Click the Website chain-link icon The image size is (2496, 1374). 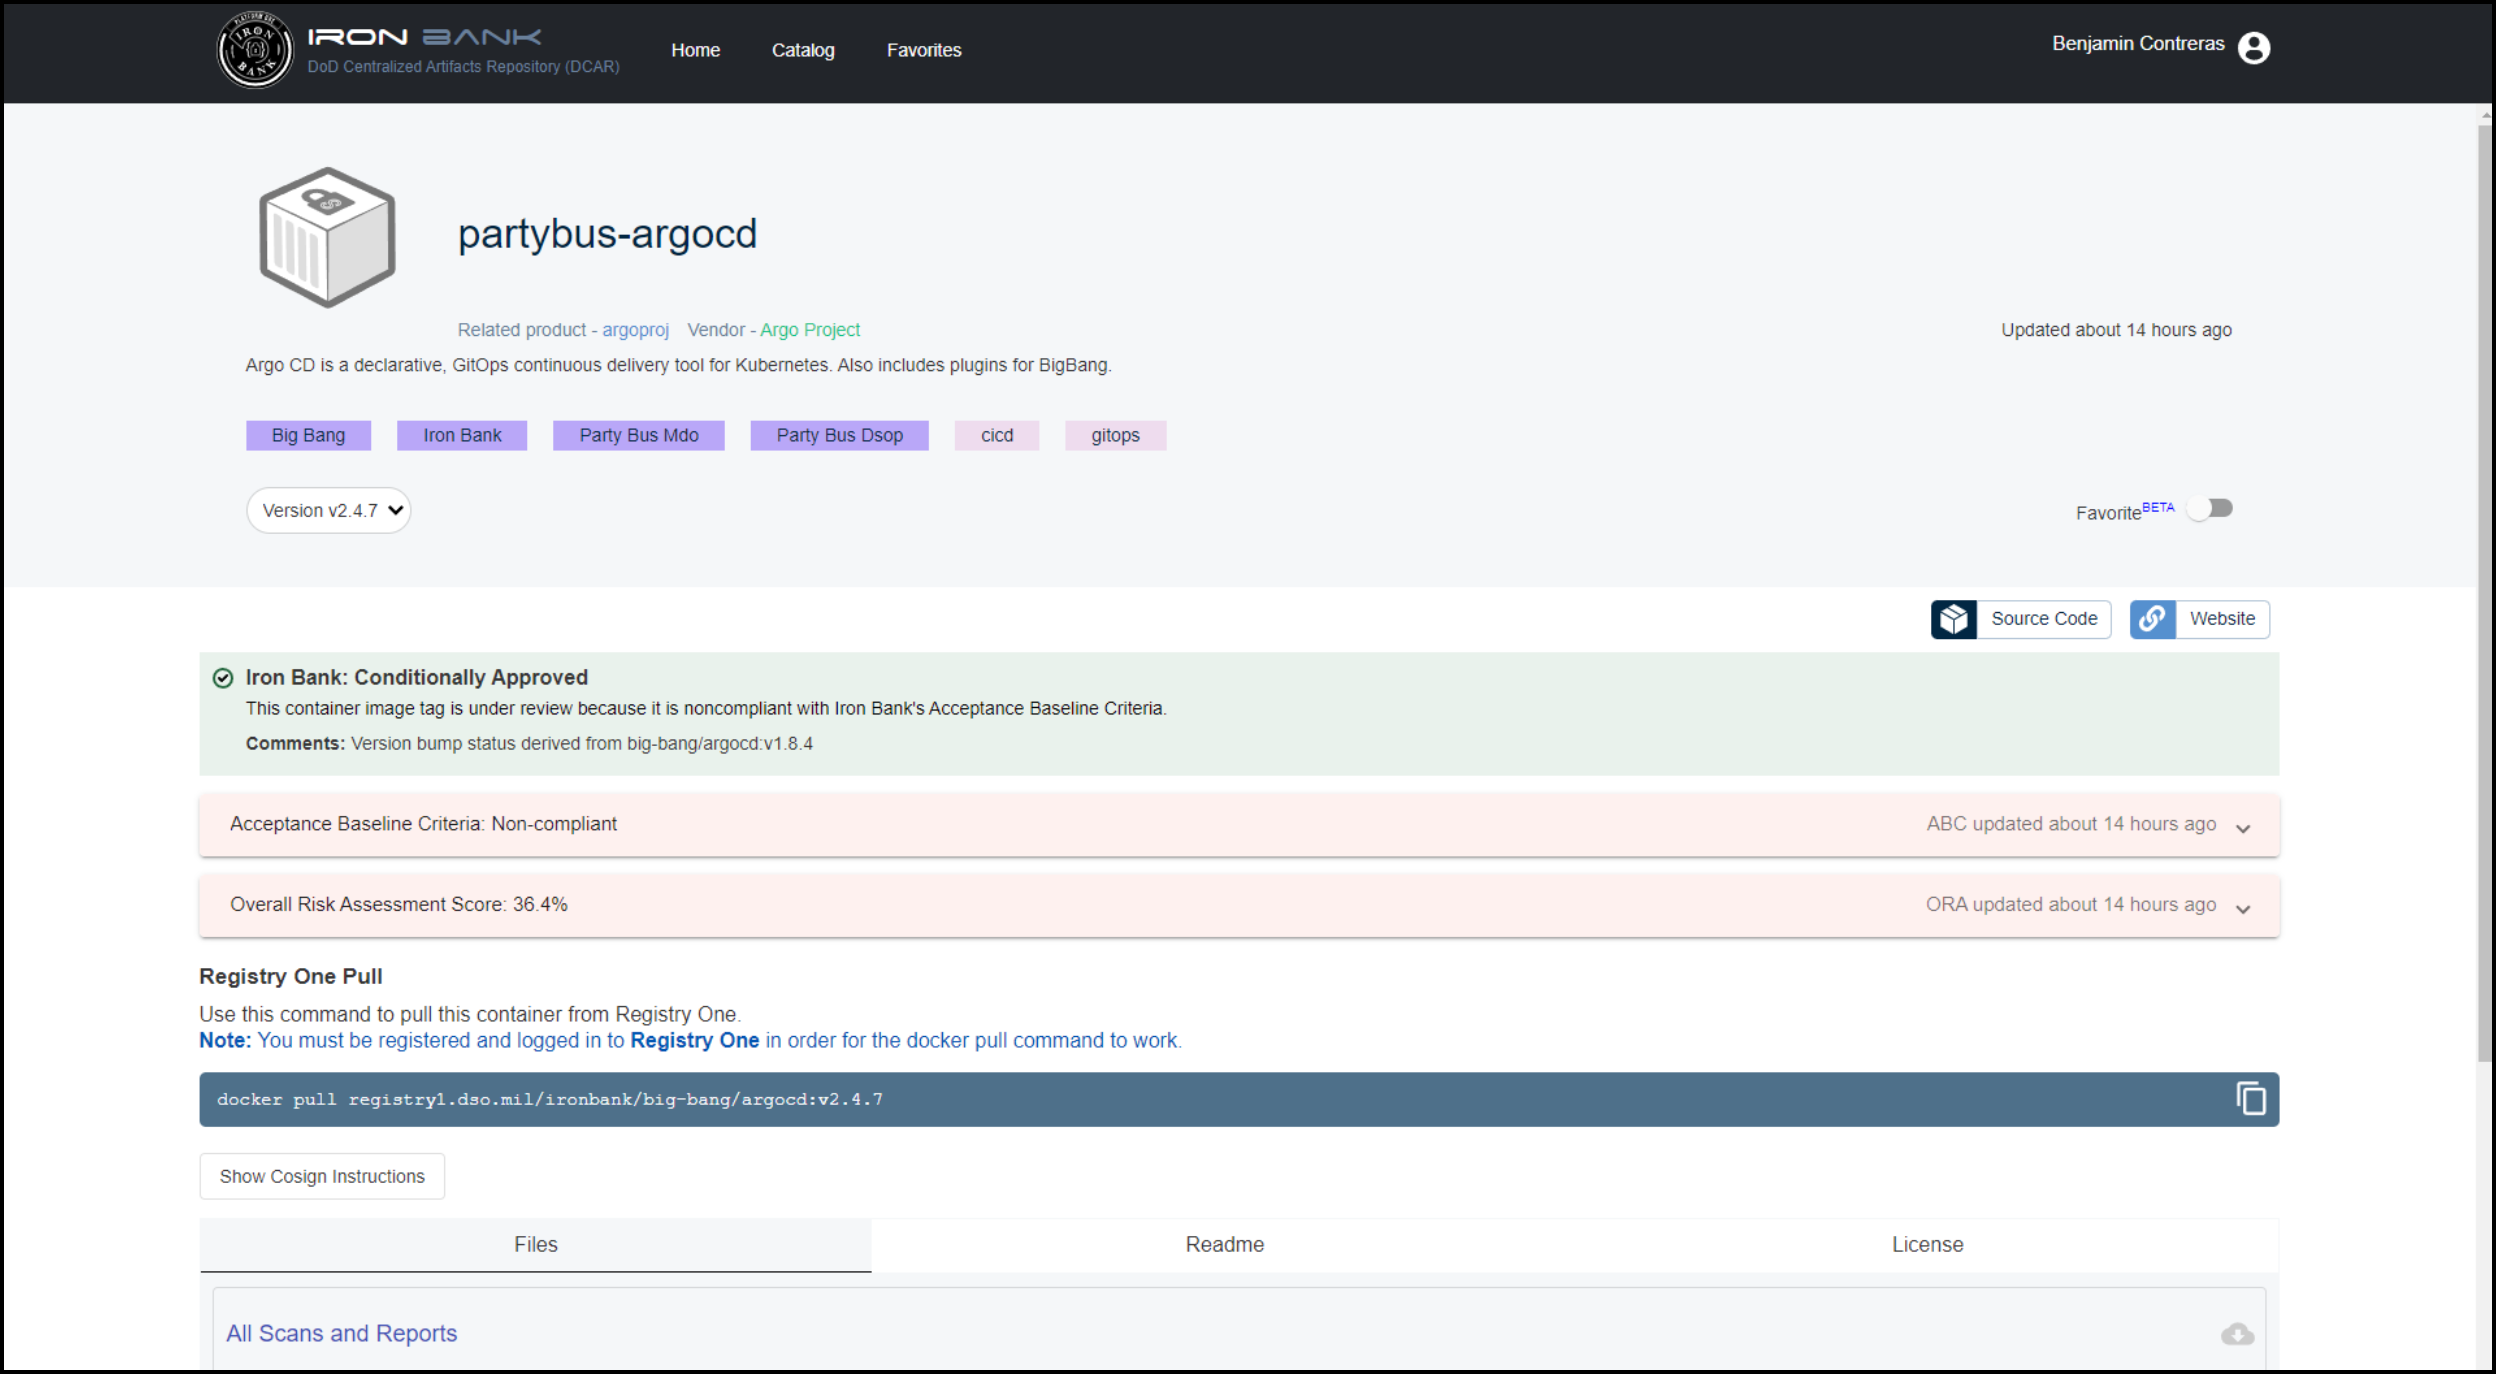(2153, 619)
